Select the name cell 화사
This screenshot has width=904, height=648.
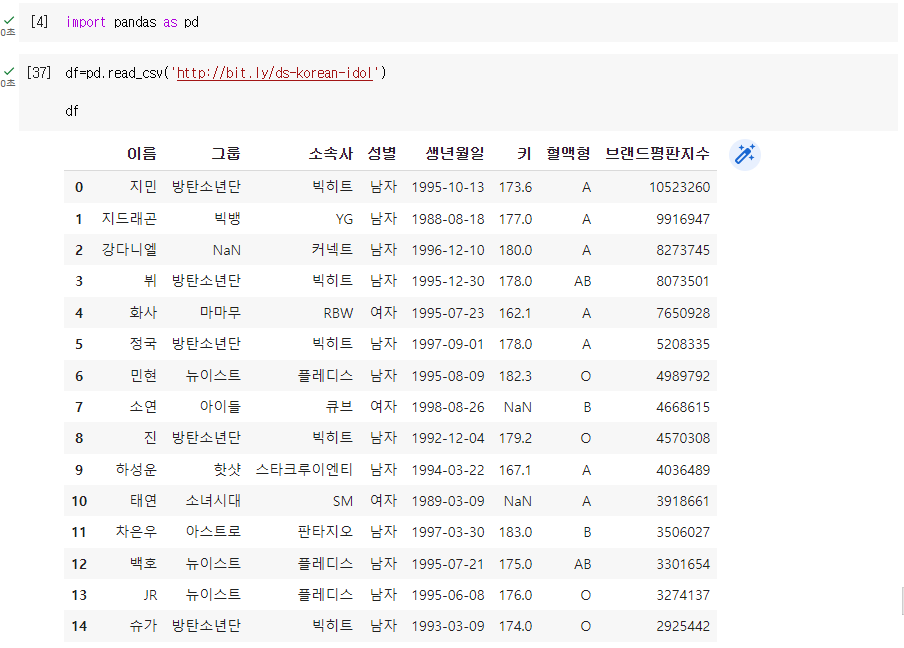143,312
